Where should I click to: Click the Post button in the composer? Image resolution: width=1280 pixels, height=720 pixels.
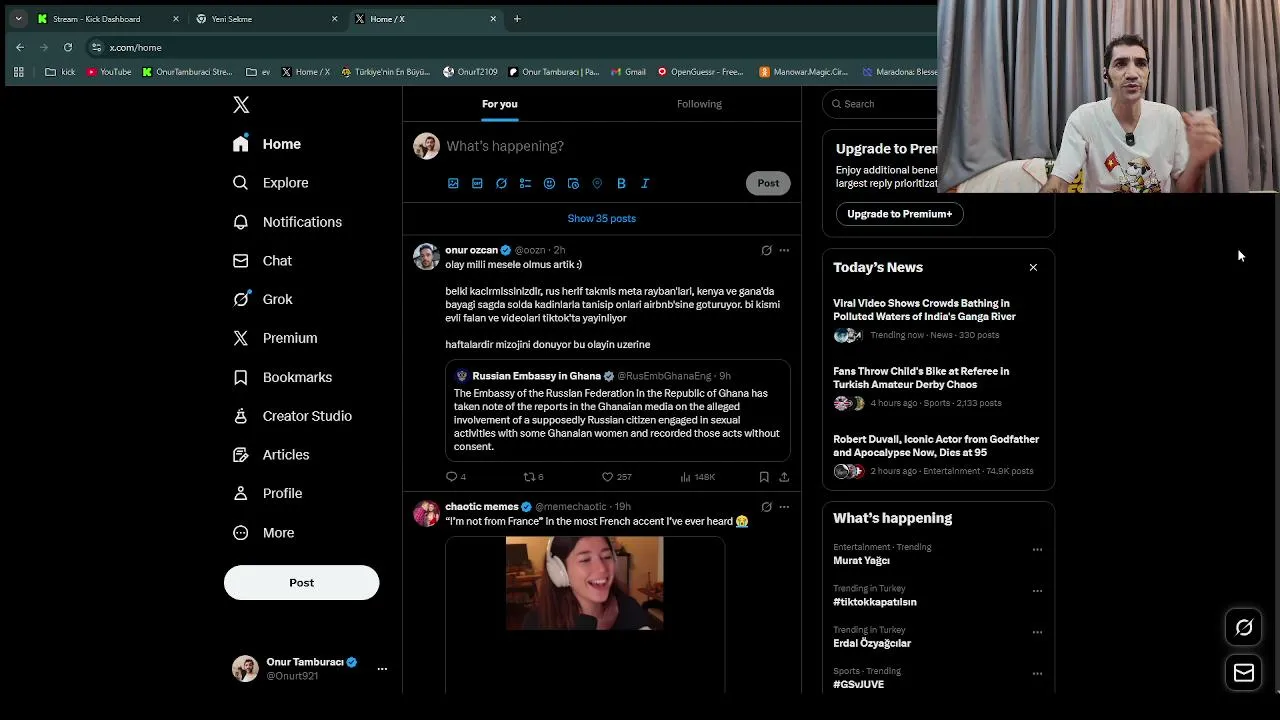[x=768, y=183]
